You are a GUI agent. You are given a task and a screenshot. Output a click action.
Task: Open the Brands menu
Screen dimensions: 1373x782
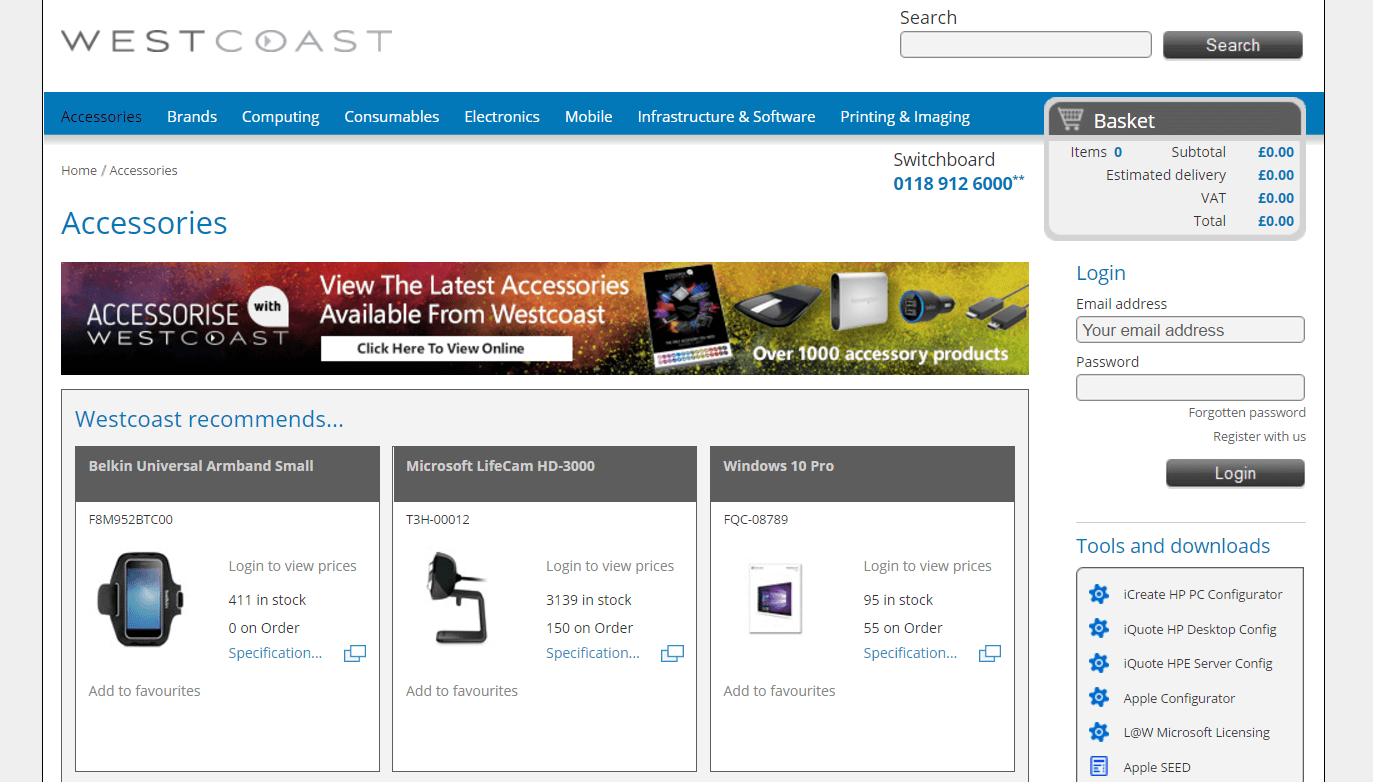(x=192, y=117)
